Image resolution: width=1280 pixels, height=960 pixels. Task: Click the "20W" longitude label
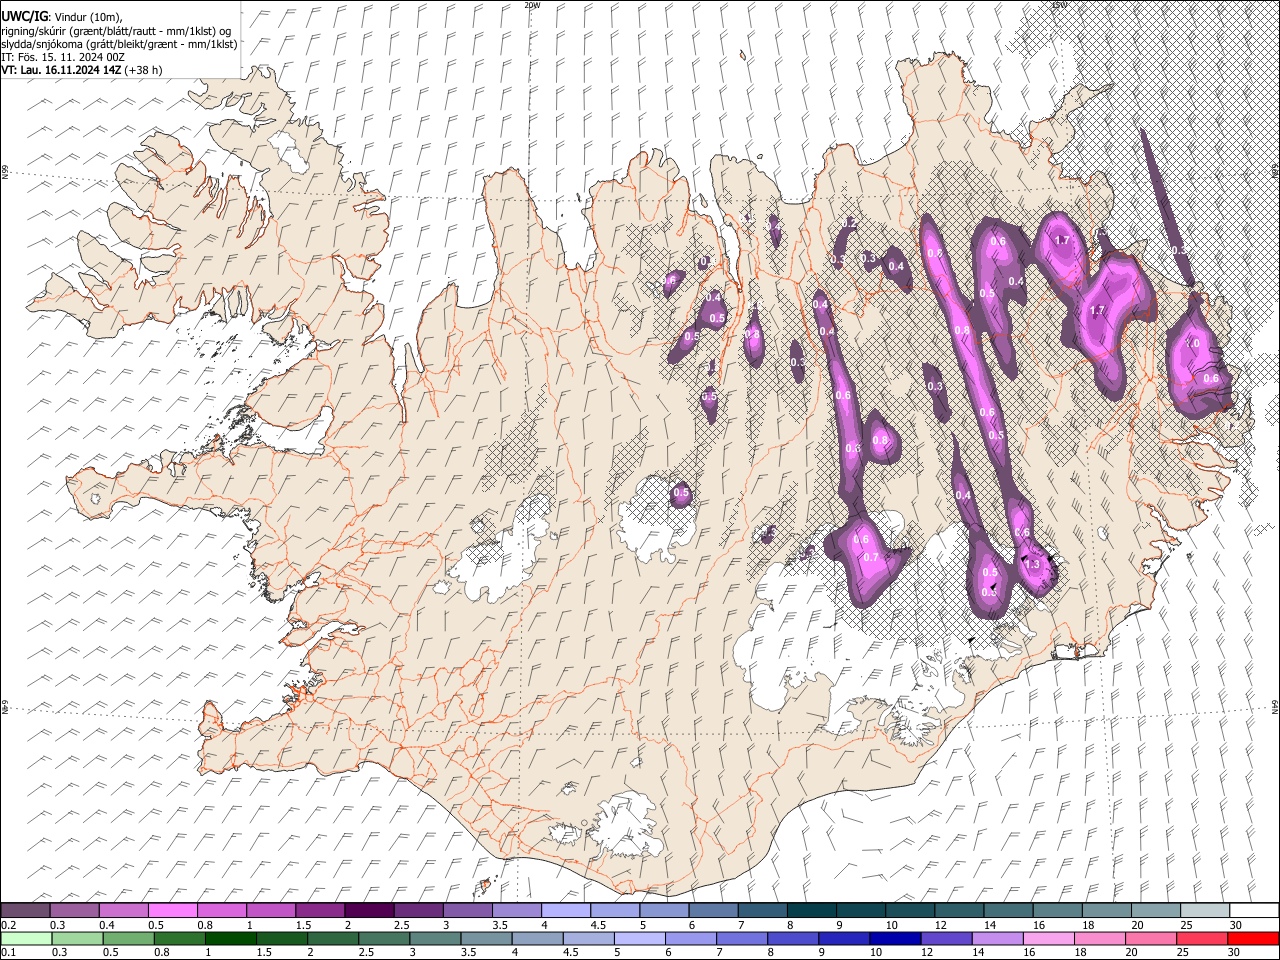click(532, 5)
